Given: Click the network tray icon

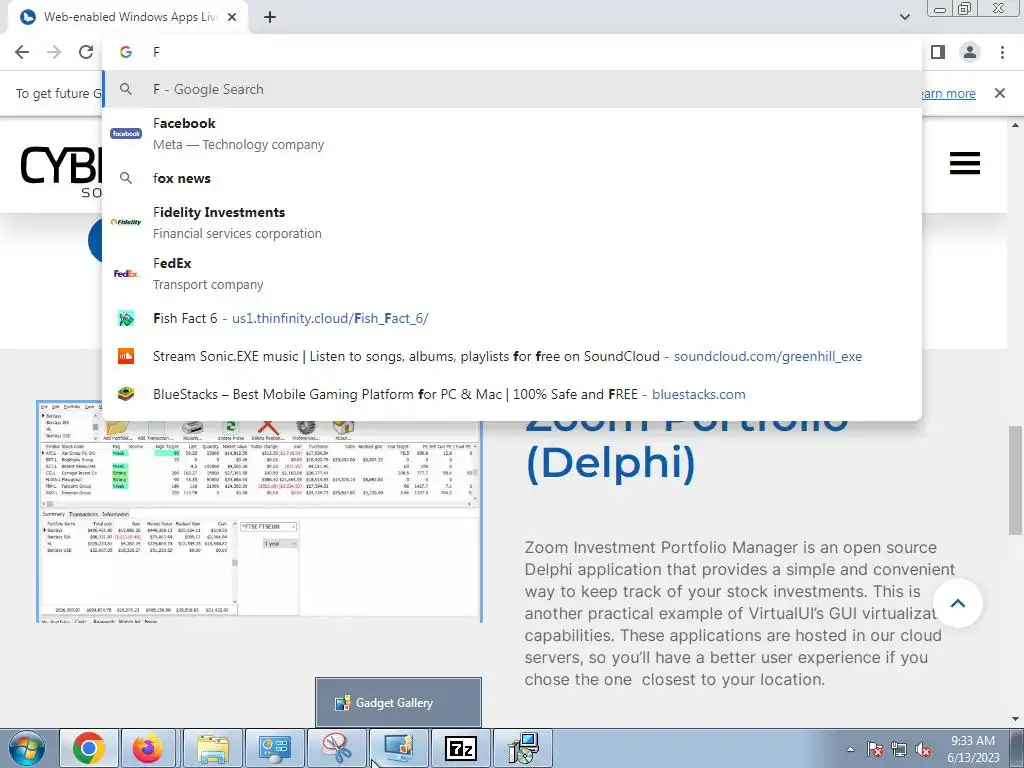Looking at the screenshot, I should (x=899, y=749).
